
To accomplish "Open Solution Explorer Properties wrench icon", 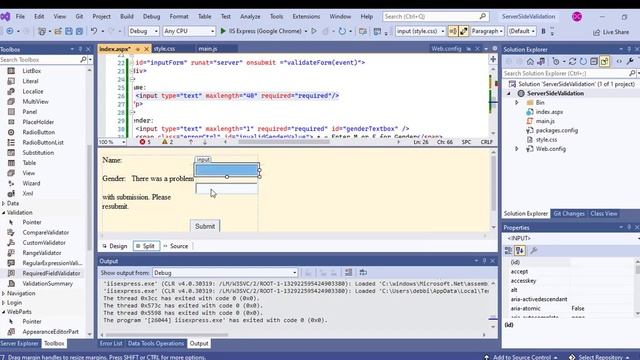I will (x=630, y=62).
